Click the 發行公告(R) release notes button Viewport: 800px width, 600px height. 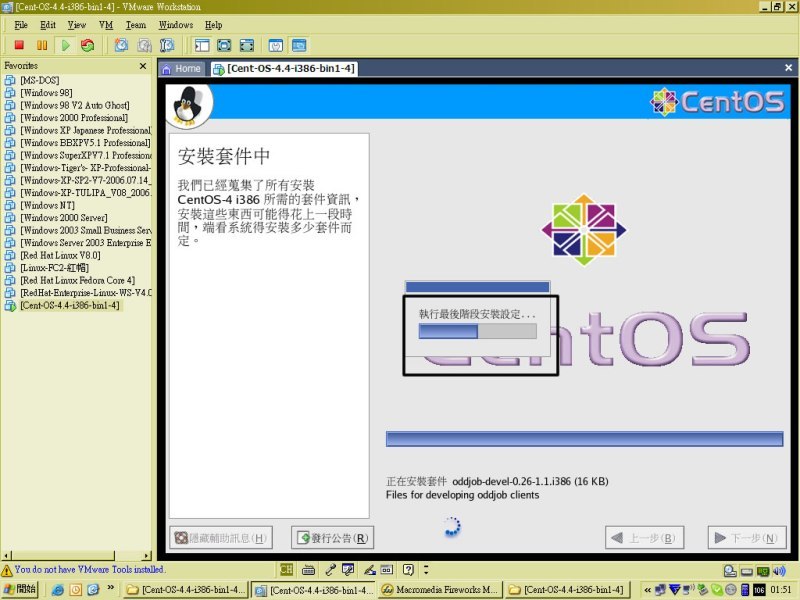tap(333, 538)
